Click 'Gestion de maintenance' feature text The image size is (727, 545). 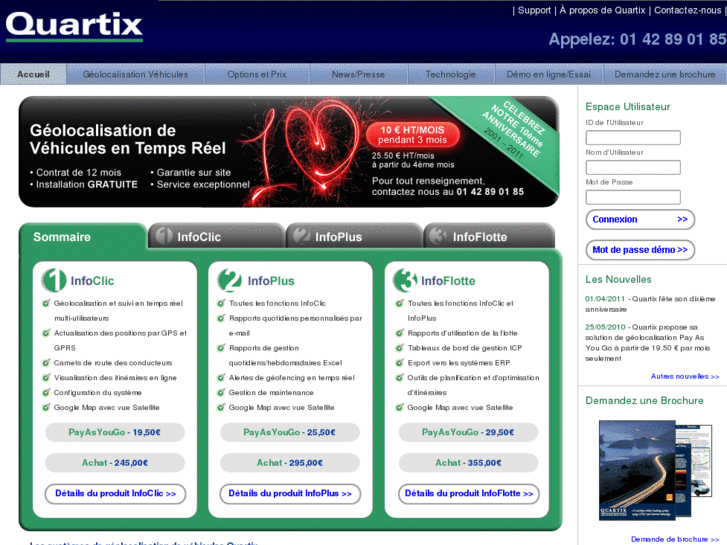[x=271, y=392]
